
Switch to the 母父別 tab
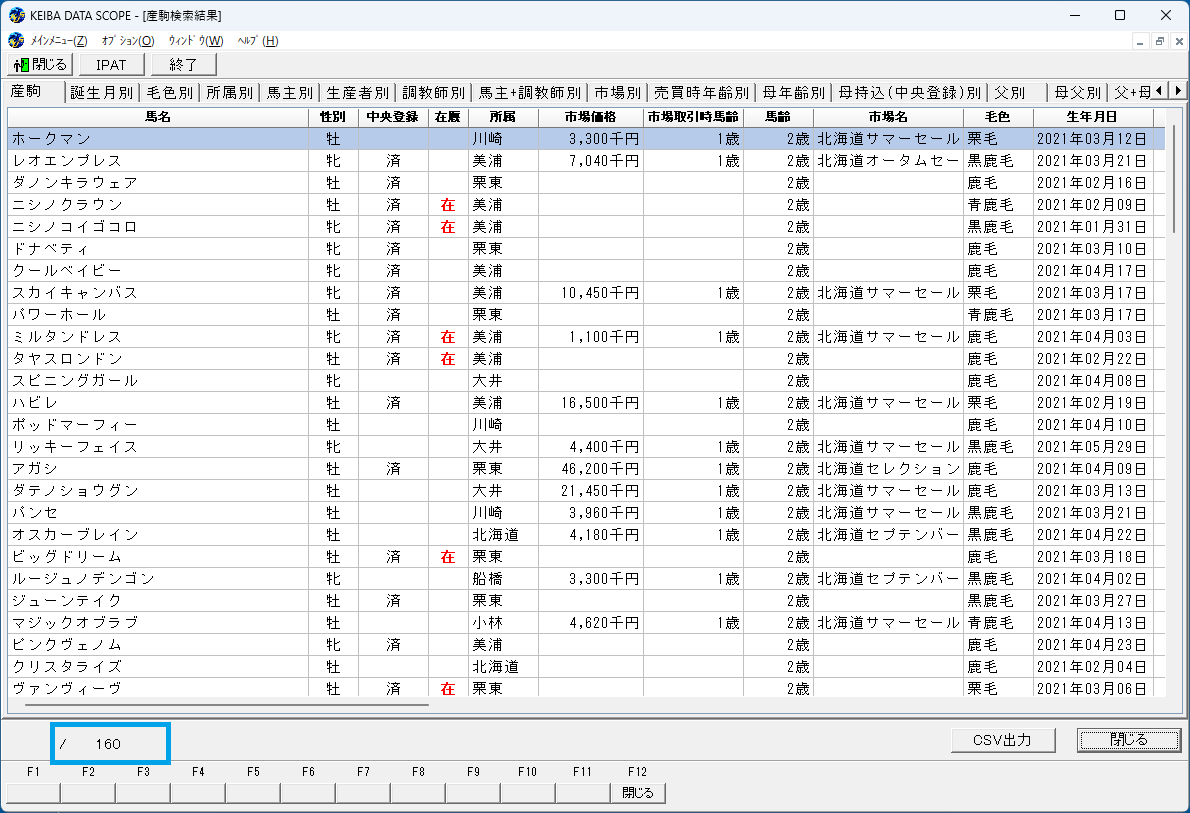[x=1078, y=93]
